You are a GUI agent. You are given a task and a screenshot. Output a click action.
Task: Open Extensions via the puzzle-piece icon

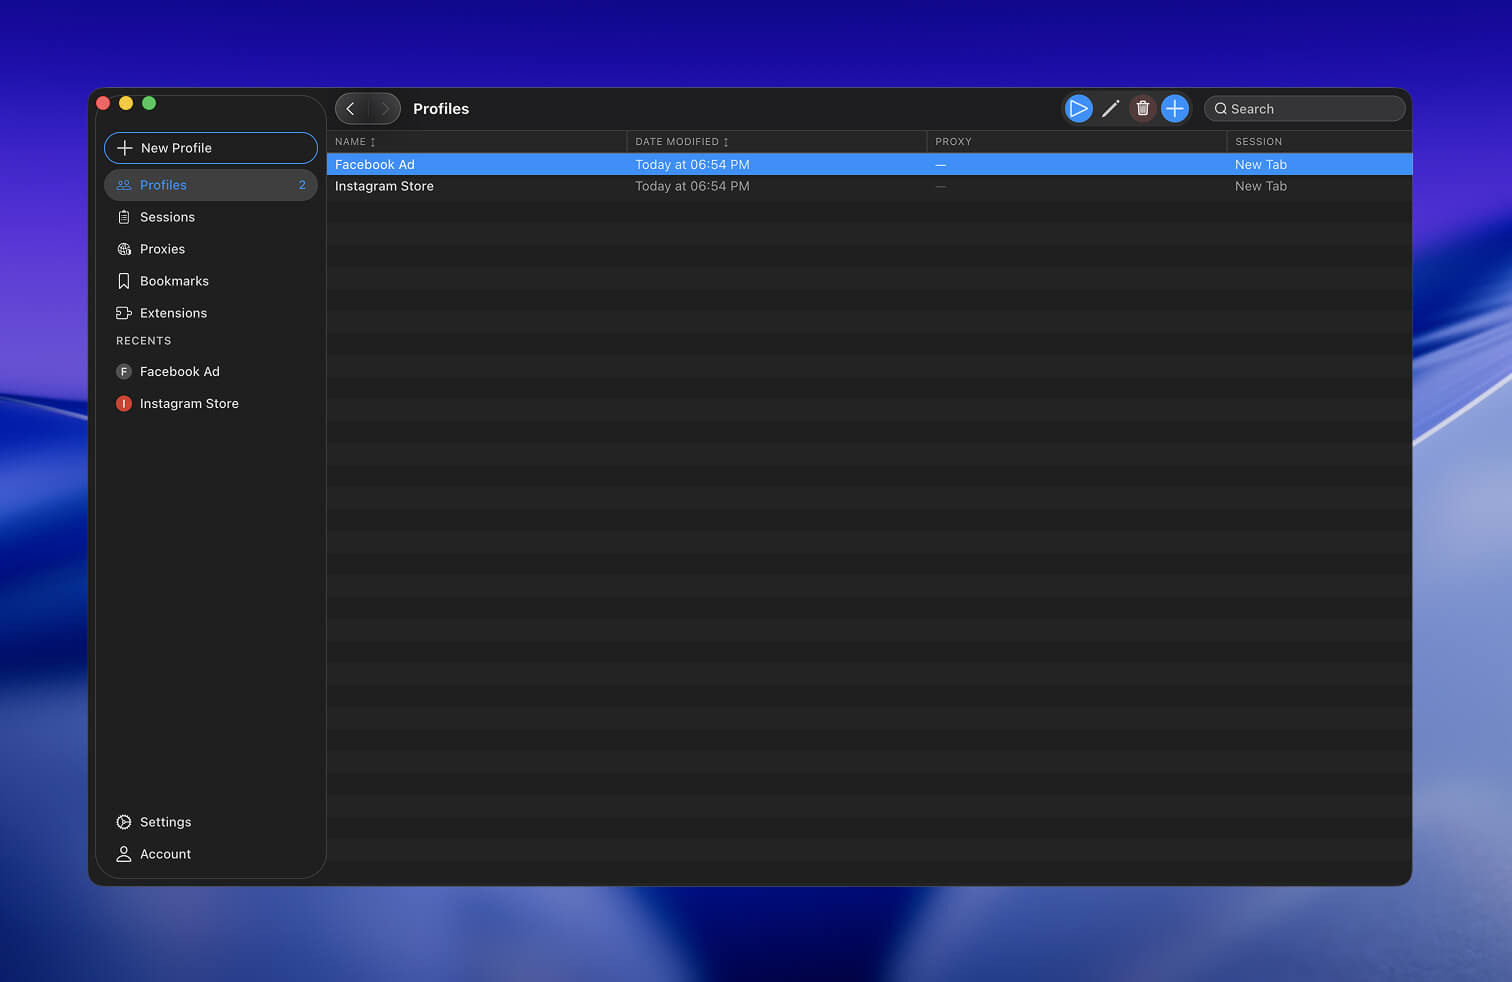(175, 312)
